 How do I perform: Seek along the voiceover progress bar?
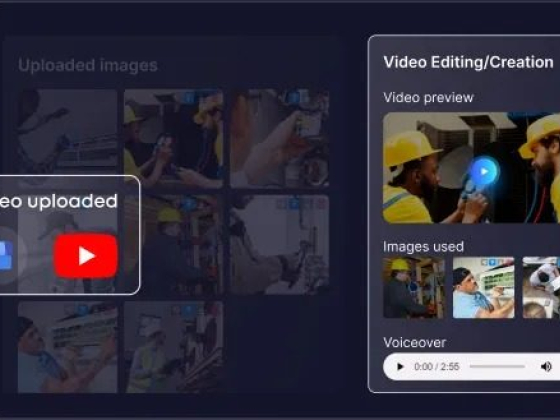coord(497,366)
